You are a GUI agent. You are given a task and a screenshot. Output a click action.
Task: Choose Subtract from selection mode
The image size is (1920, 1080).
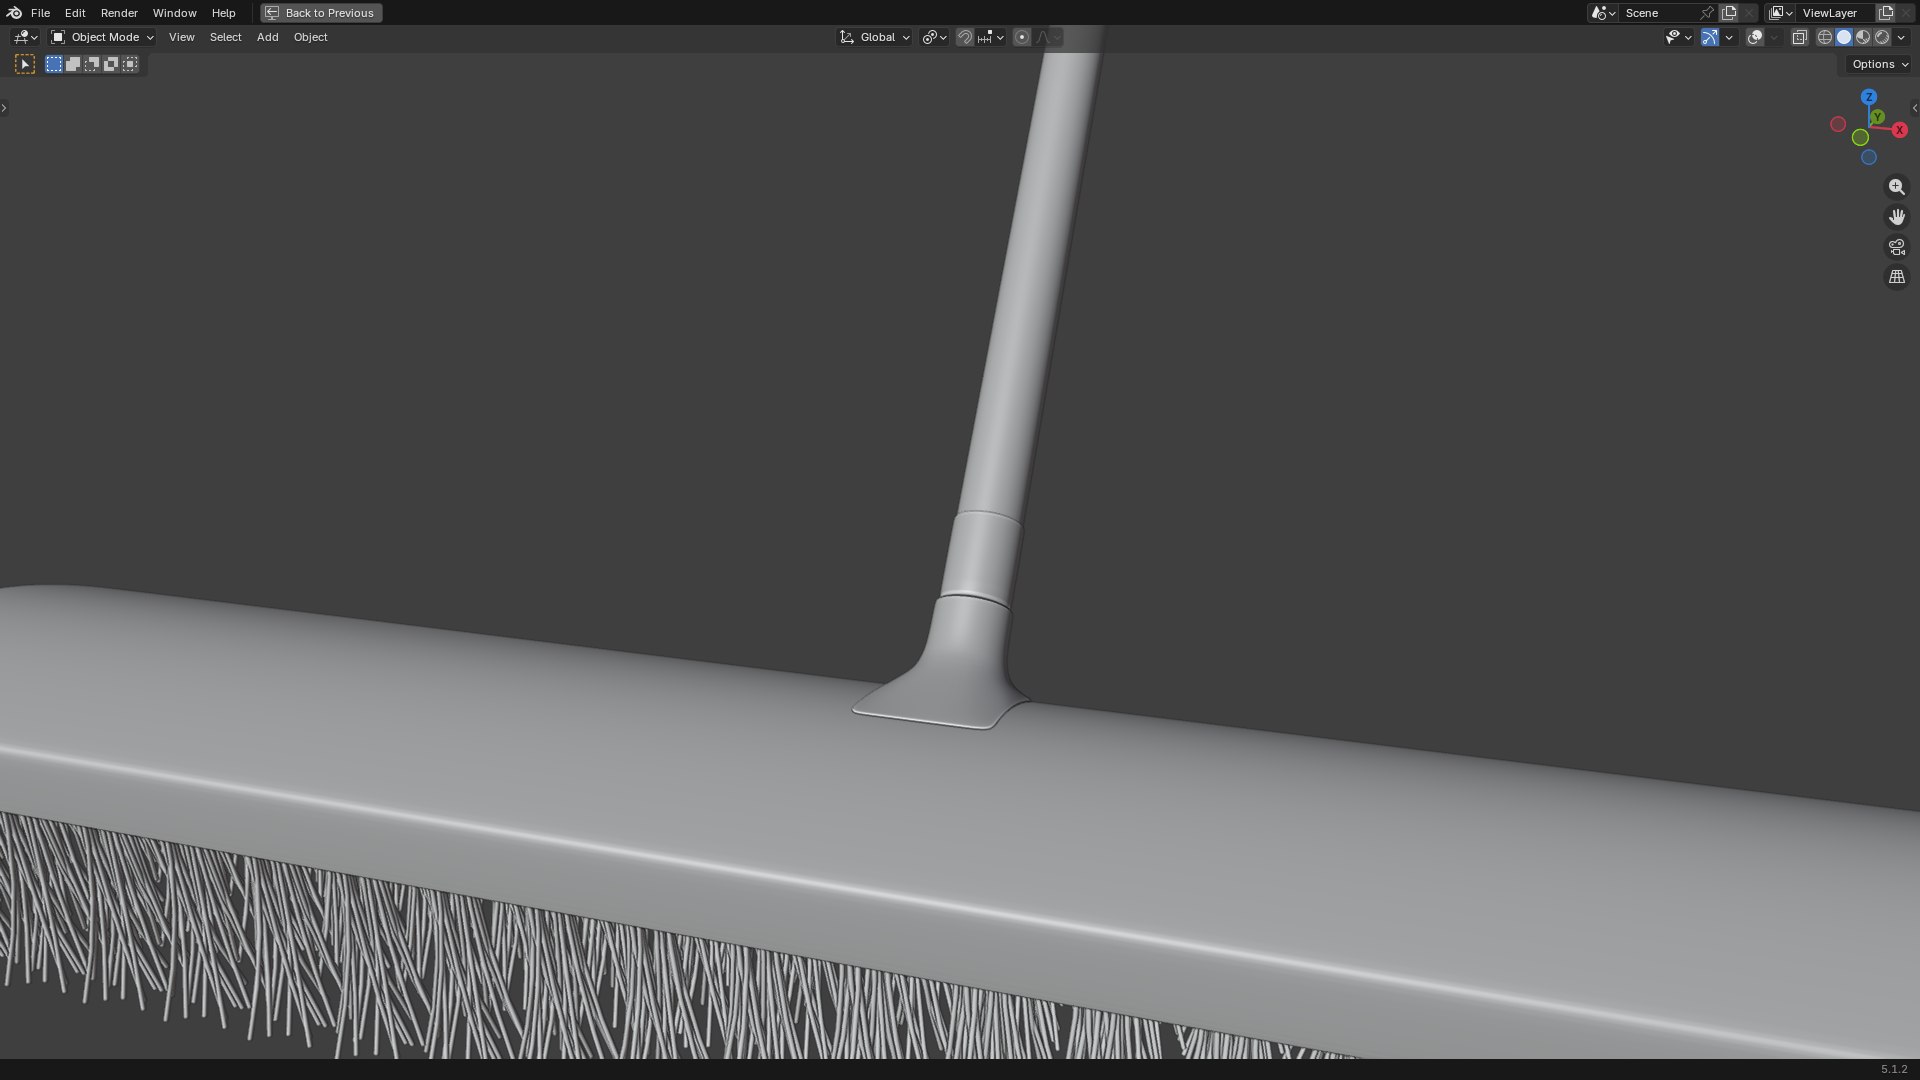(92, 64)
